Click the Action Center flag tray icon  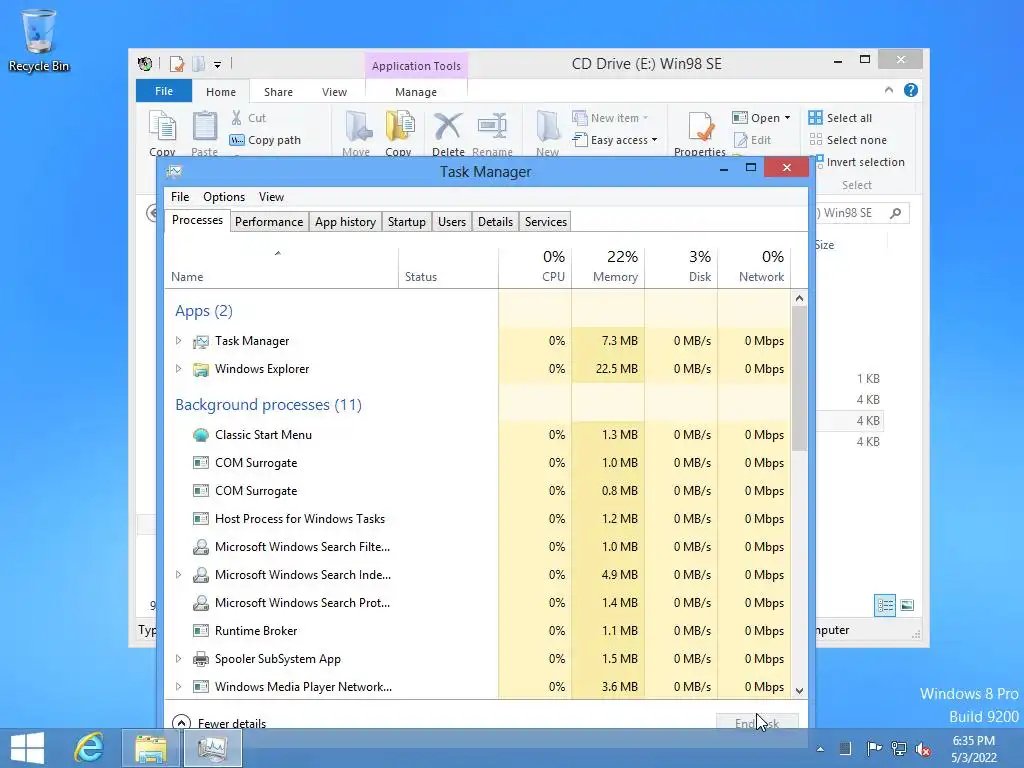click(x=873, y=748)
